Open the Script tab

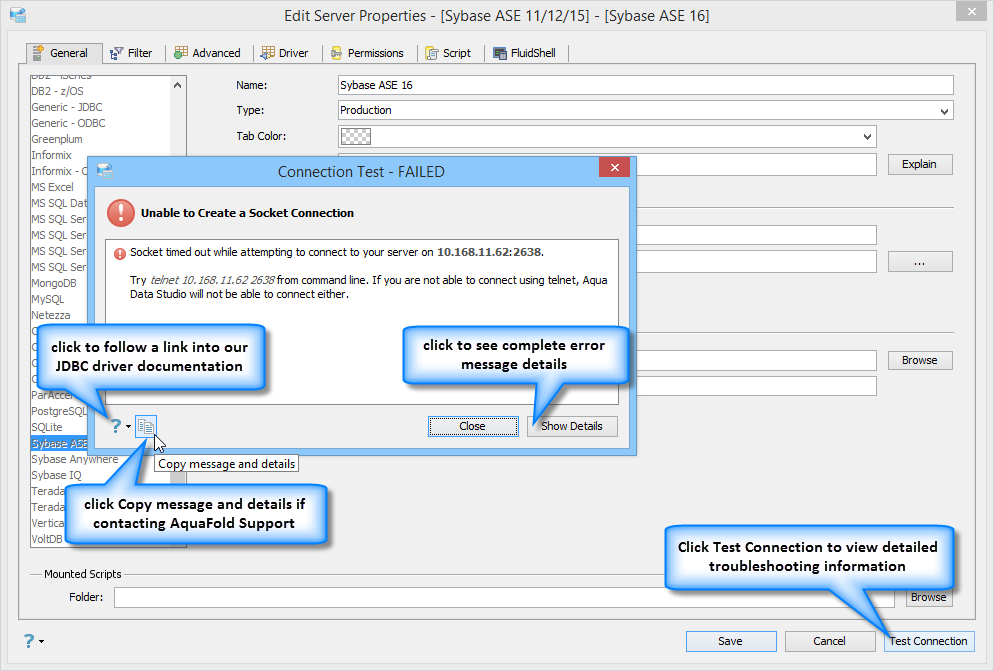449,53
